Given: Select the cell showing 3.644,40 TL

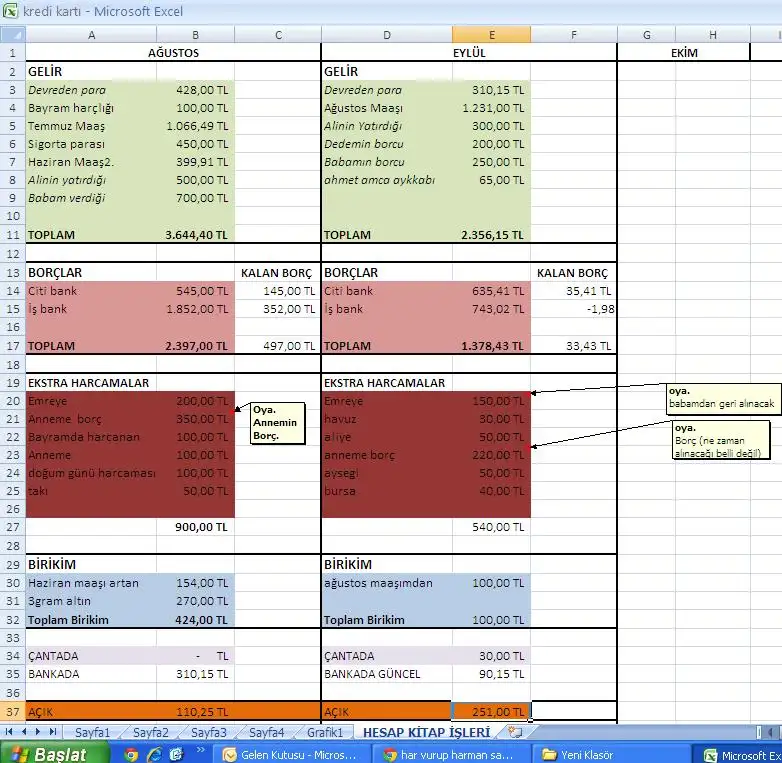Looking at the screenshot, I should click(x=196, y=235).
